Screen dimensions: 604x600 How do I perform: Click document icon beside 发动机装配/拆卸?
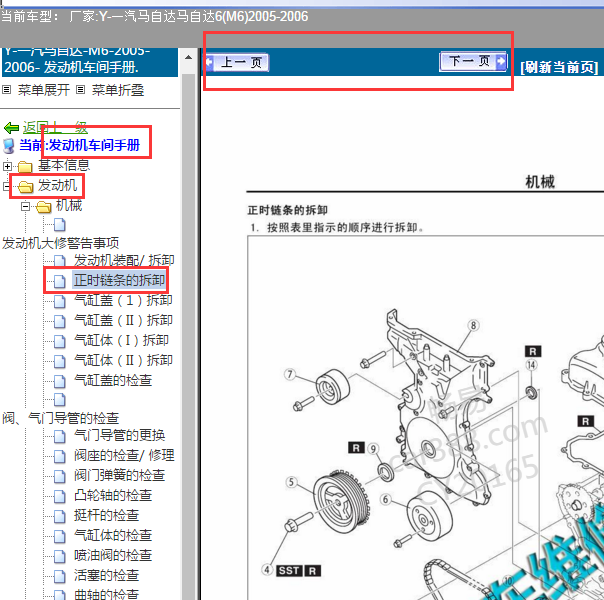pyautogui.click(x=60, y=261)
